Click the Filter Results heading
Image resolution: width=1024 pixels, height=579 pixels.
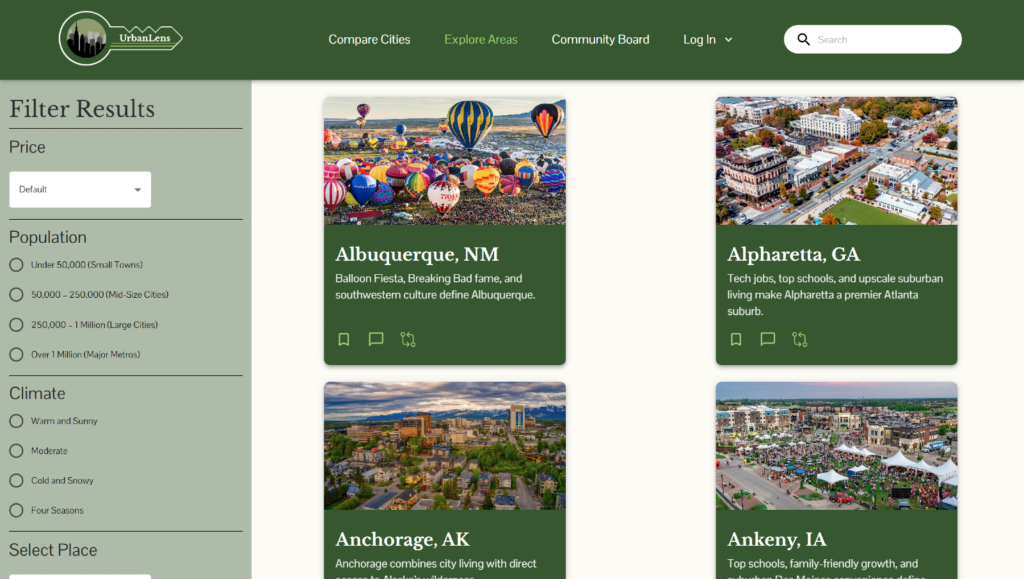tap(82, 109)
